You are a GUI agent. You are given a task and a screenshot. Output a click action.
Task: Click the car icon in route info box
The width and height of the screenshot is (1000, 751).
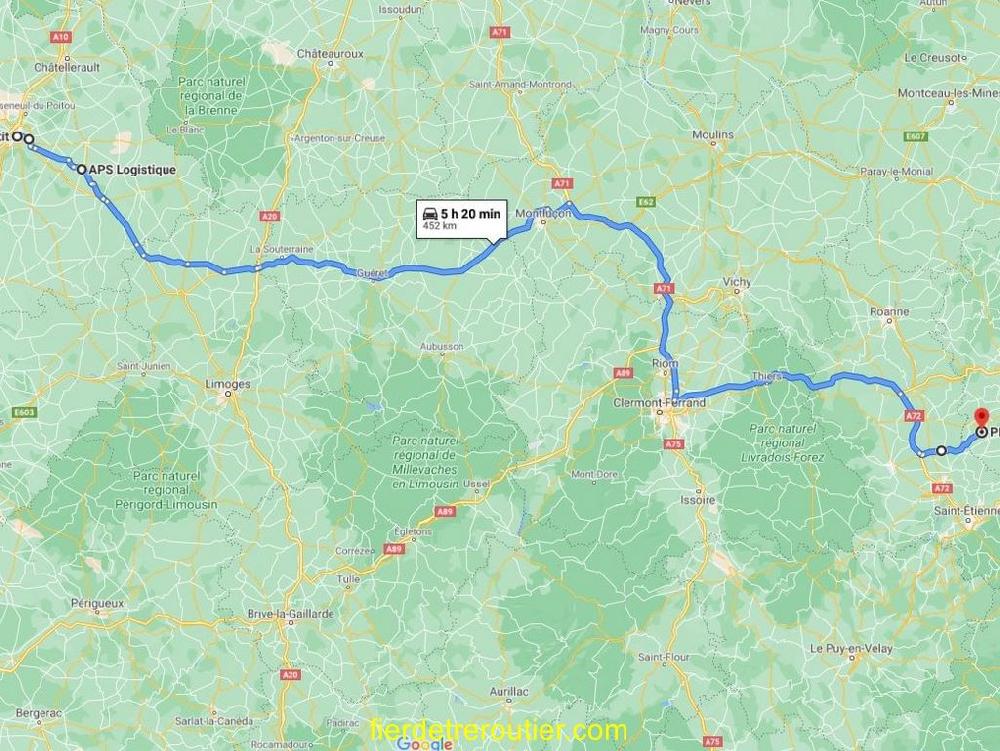[x=430, y=214]
